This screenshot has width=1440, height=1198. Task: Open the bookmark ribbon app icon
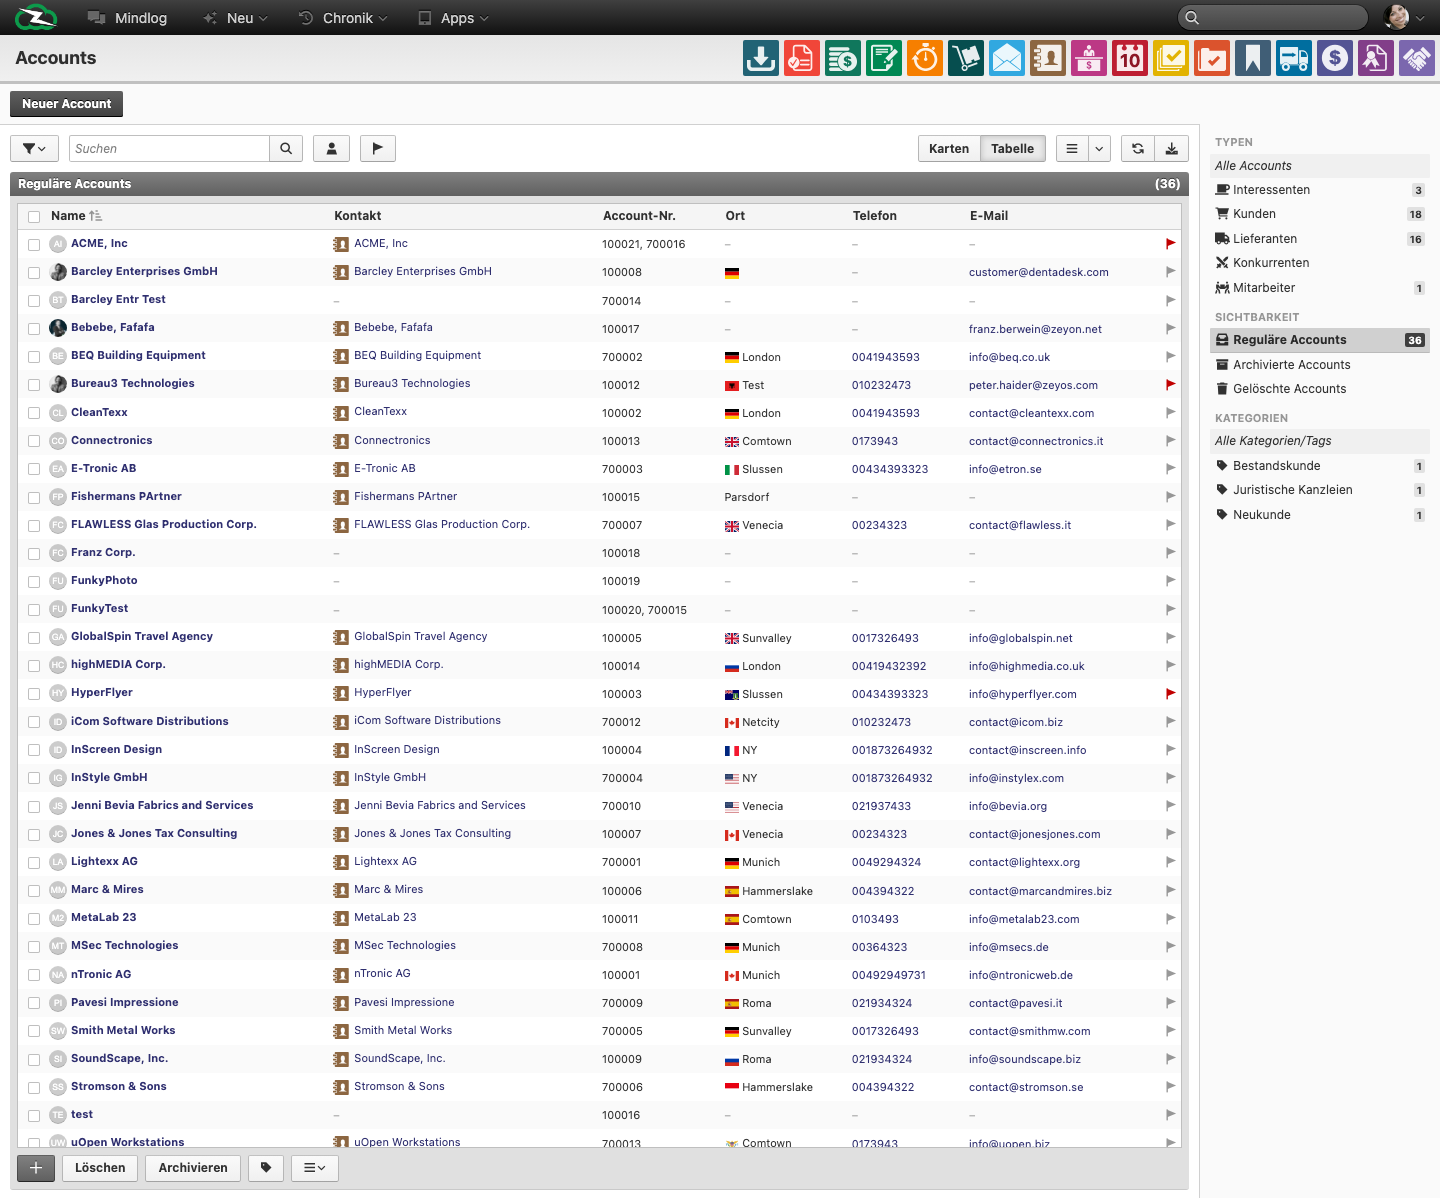tap(1253, 58)
